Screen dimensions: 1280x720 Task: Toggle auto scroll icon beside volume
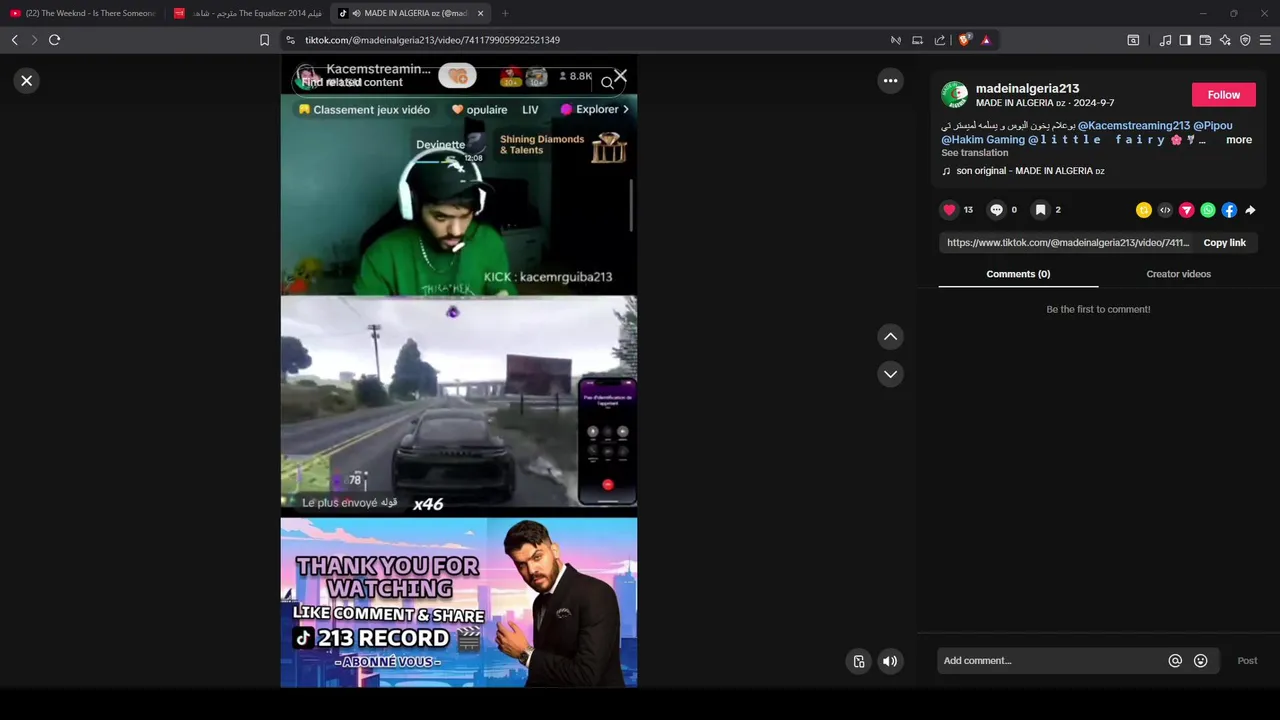[858, 661]
